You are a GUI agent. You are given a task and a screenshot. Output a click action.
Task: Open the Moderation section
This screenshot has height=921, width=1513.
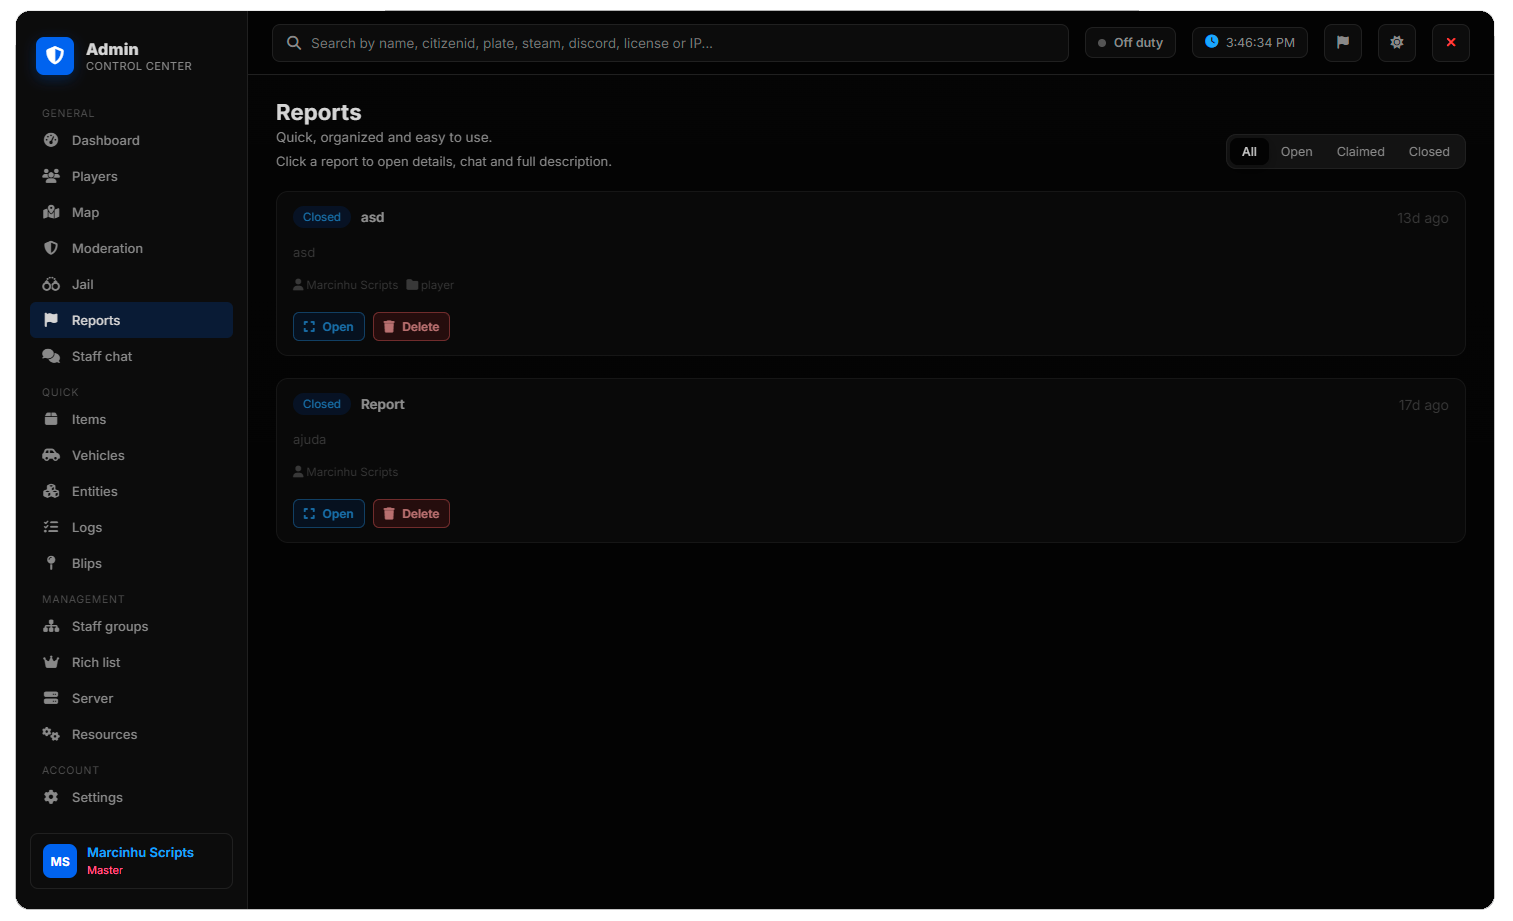point(131,248)
